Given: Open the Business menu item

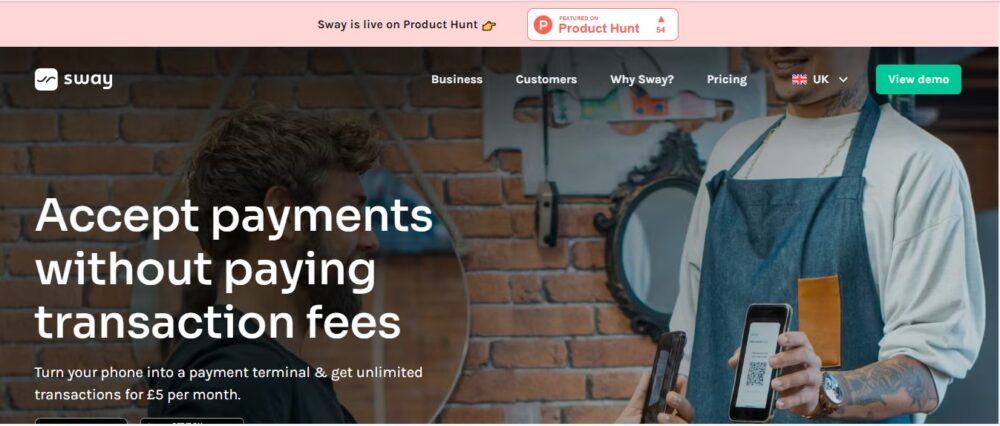Looking at the screenshot, I should (x=457, y=80).
